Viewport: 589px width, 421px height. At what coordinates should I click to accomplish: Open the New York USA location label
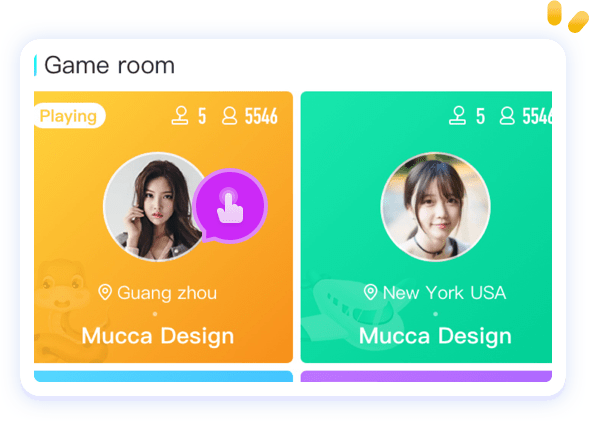click(x=444, y=293)
